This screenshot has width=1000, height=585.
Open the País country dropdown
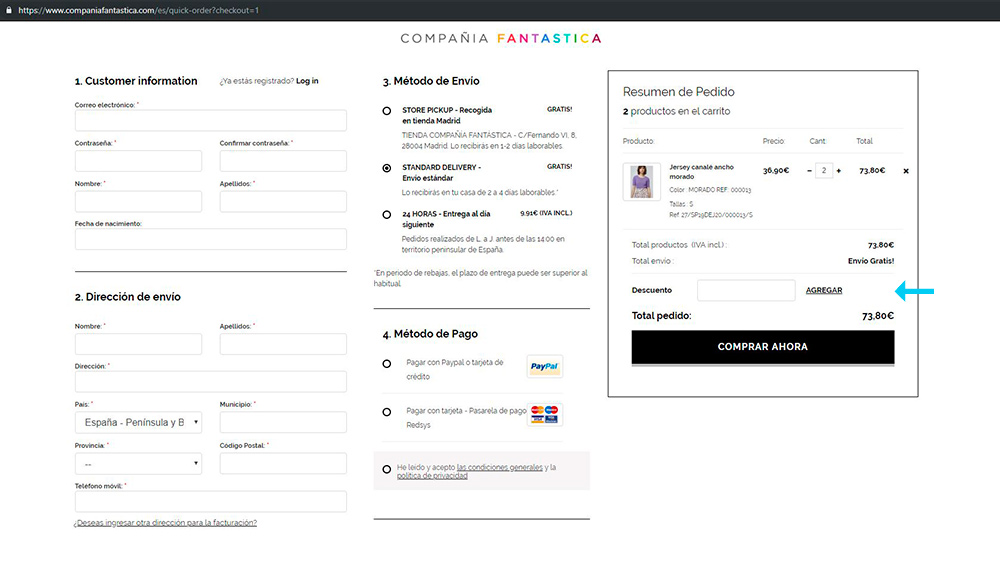(138, 422)
